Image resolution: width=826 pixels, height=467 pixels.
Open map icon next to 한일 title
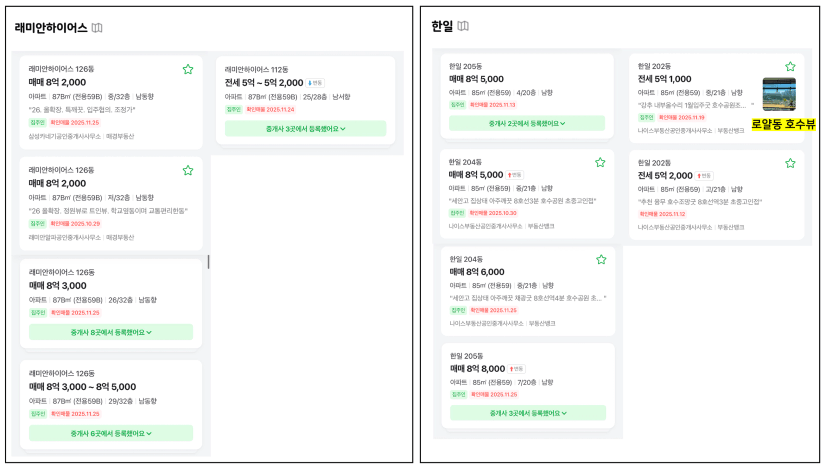click(x=463, y=26)
